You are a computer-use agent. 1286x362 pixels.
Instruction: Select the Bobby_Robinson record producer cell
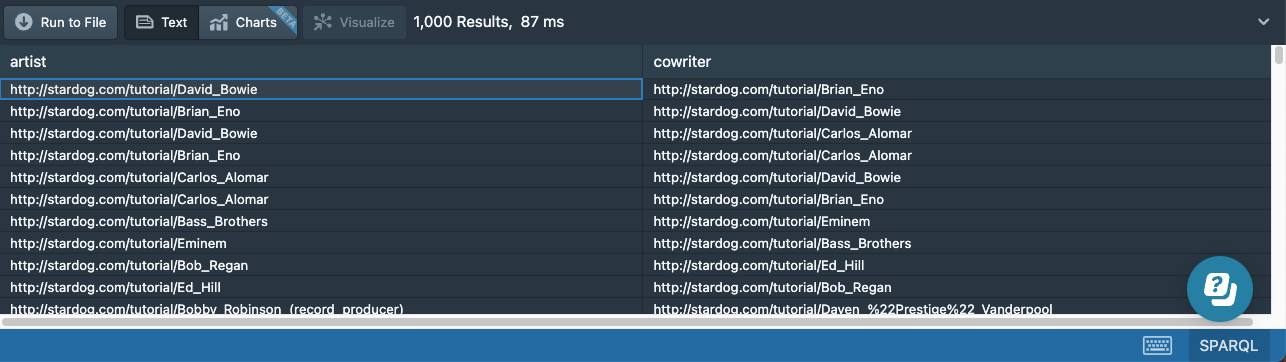click(321, 307)
